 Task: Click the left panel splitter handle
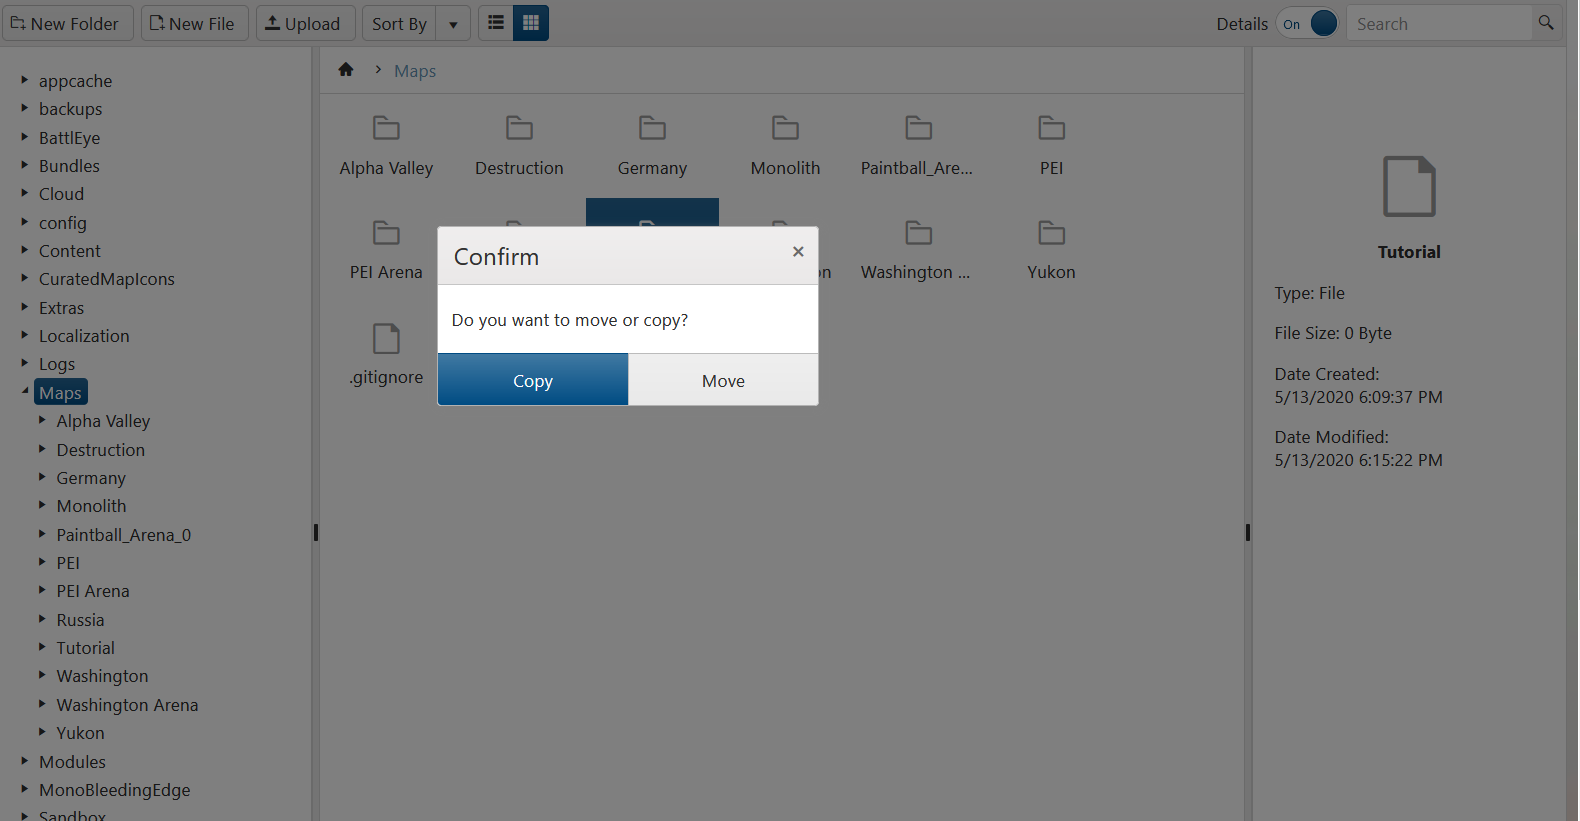(x=316, y=533)
